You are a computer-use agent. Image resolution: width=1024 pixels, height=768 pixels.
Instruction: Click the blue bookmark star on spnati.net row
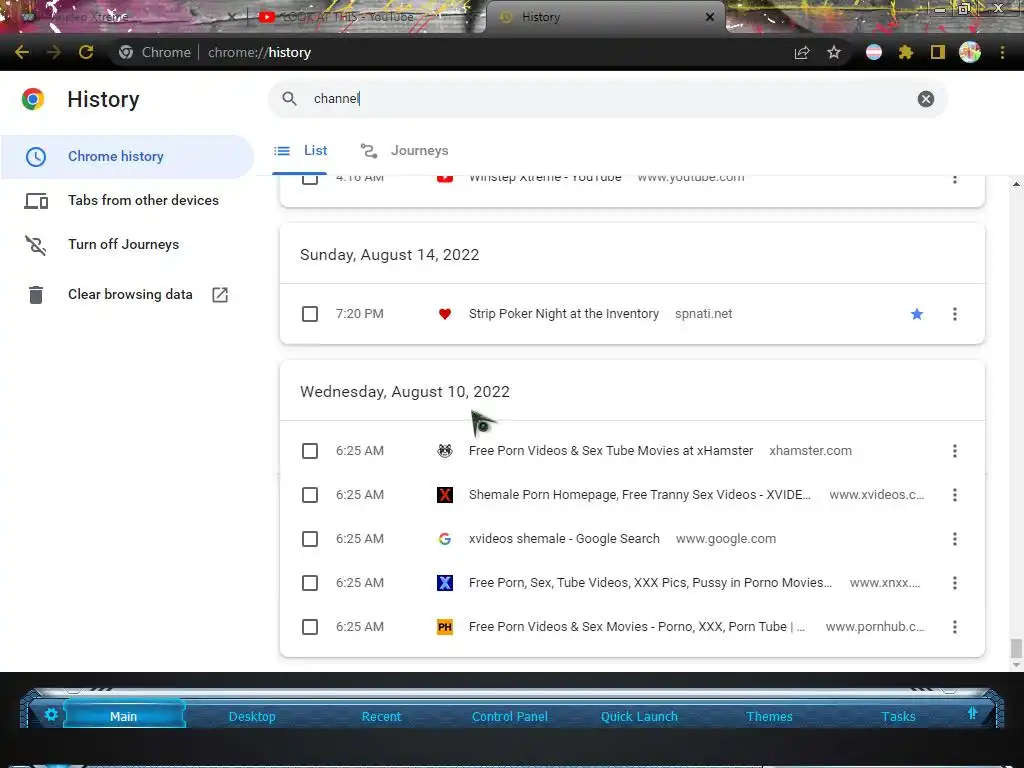[x=917, y=314]
